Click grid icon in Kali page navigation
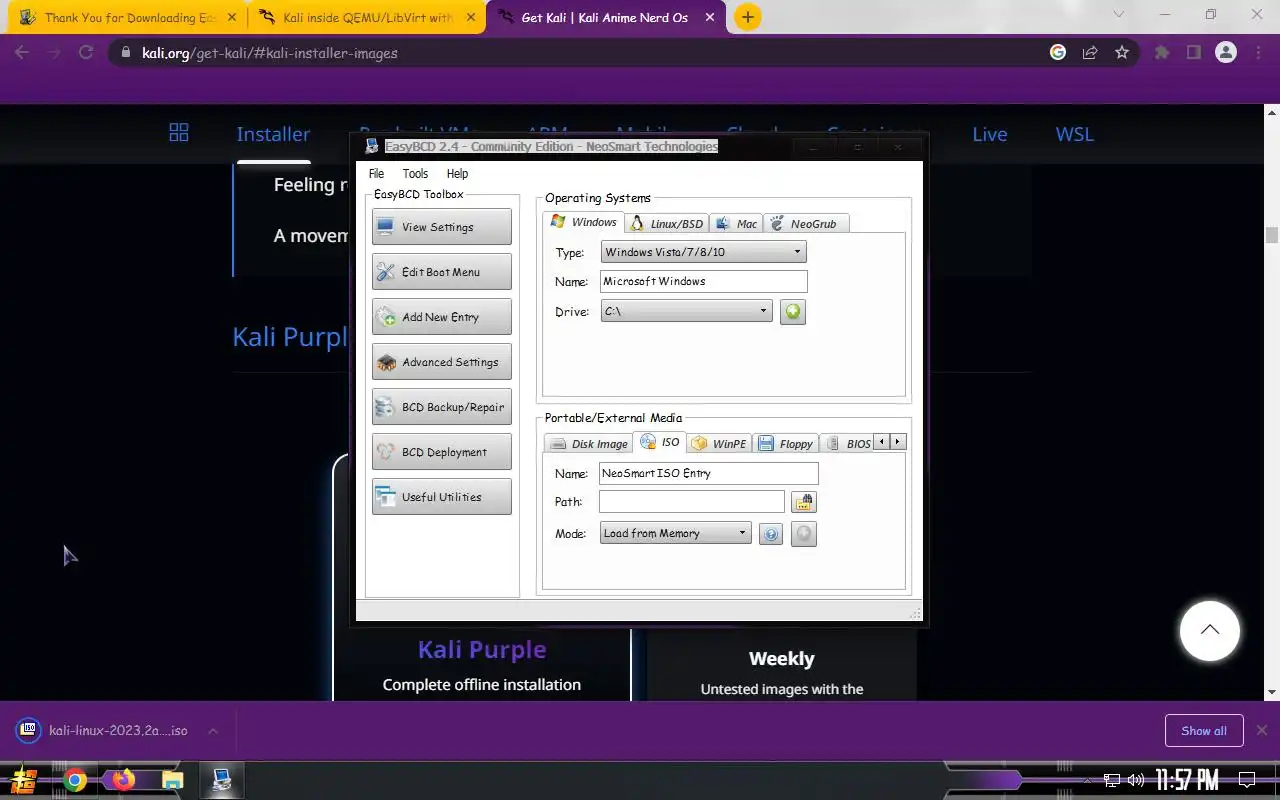The height and width of the screenshot is (800, 1280). tap(179, 132)
